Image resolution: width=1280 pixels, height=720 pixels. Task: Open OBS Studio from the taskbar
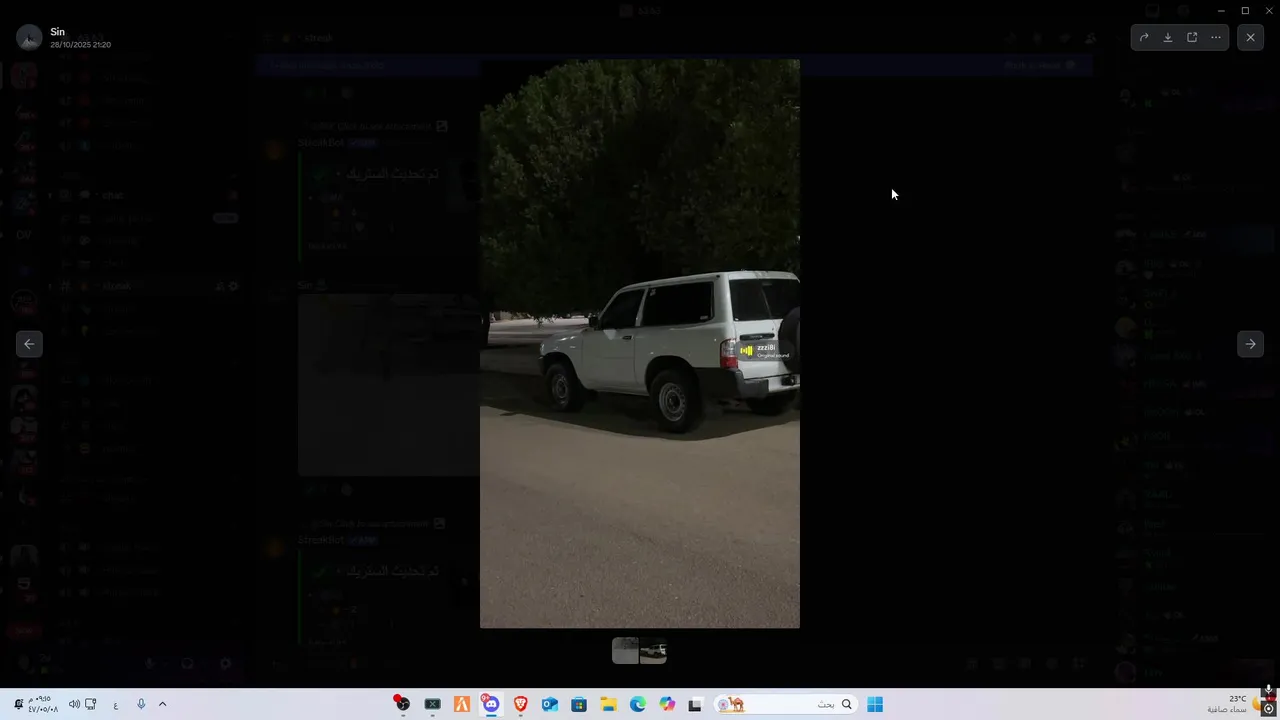[402, 704]
